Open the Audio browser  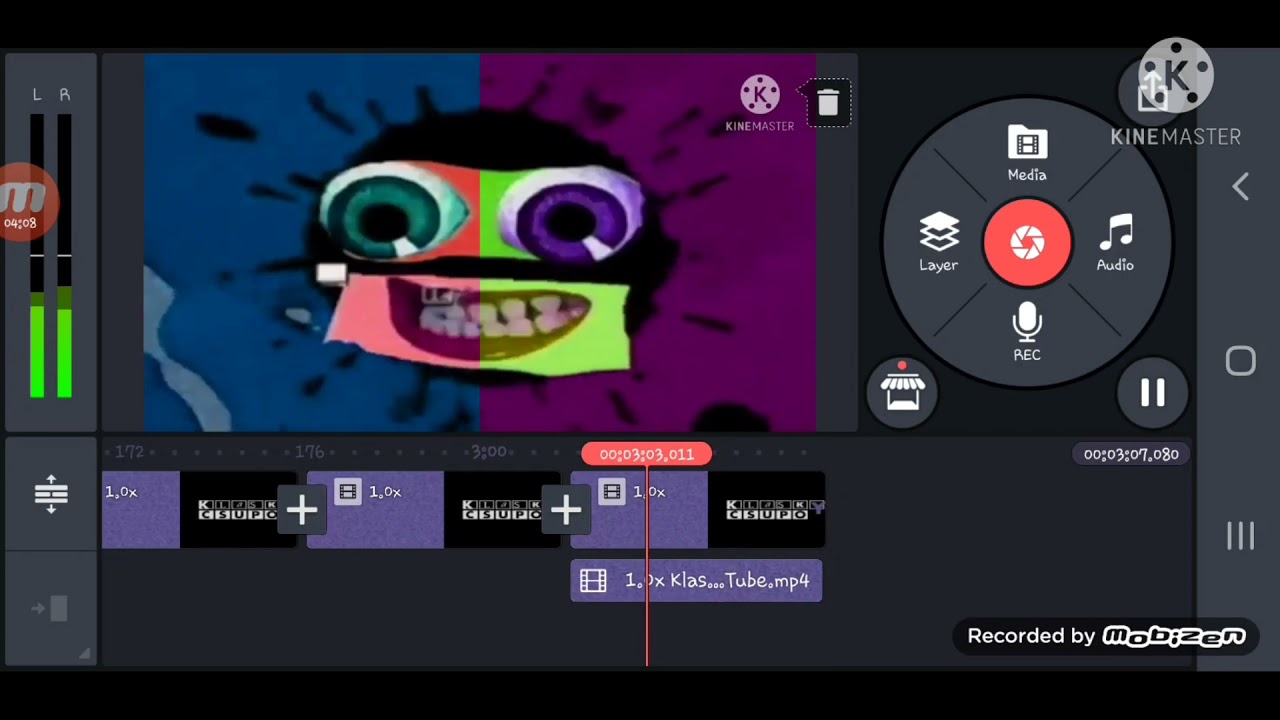(x=1115, y=243)
